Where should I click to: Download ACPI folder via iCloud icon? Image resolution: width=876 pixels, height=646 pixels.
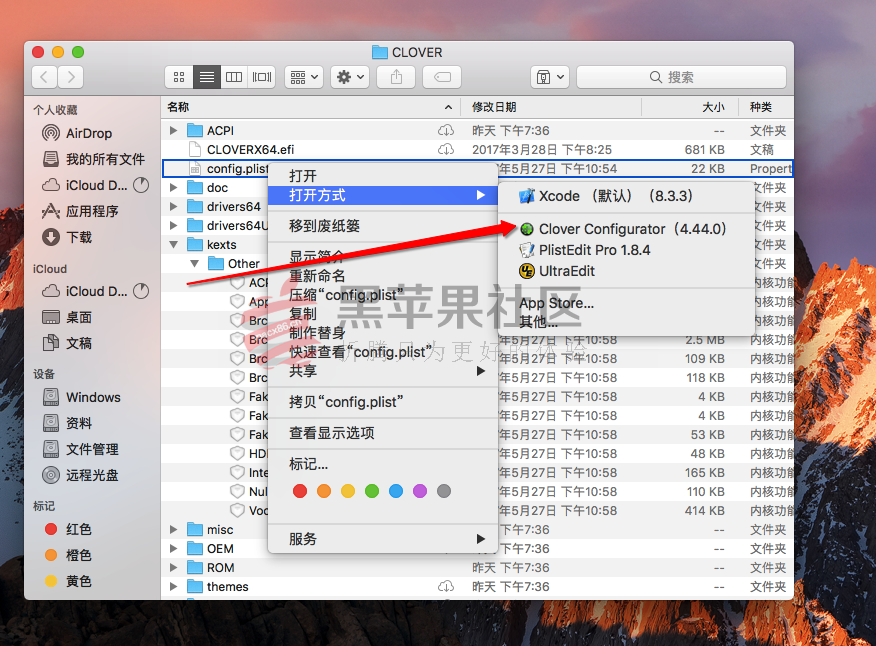pyautogui.click(x=446, y=131)
